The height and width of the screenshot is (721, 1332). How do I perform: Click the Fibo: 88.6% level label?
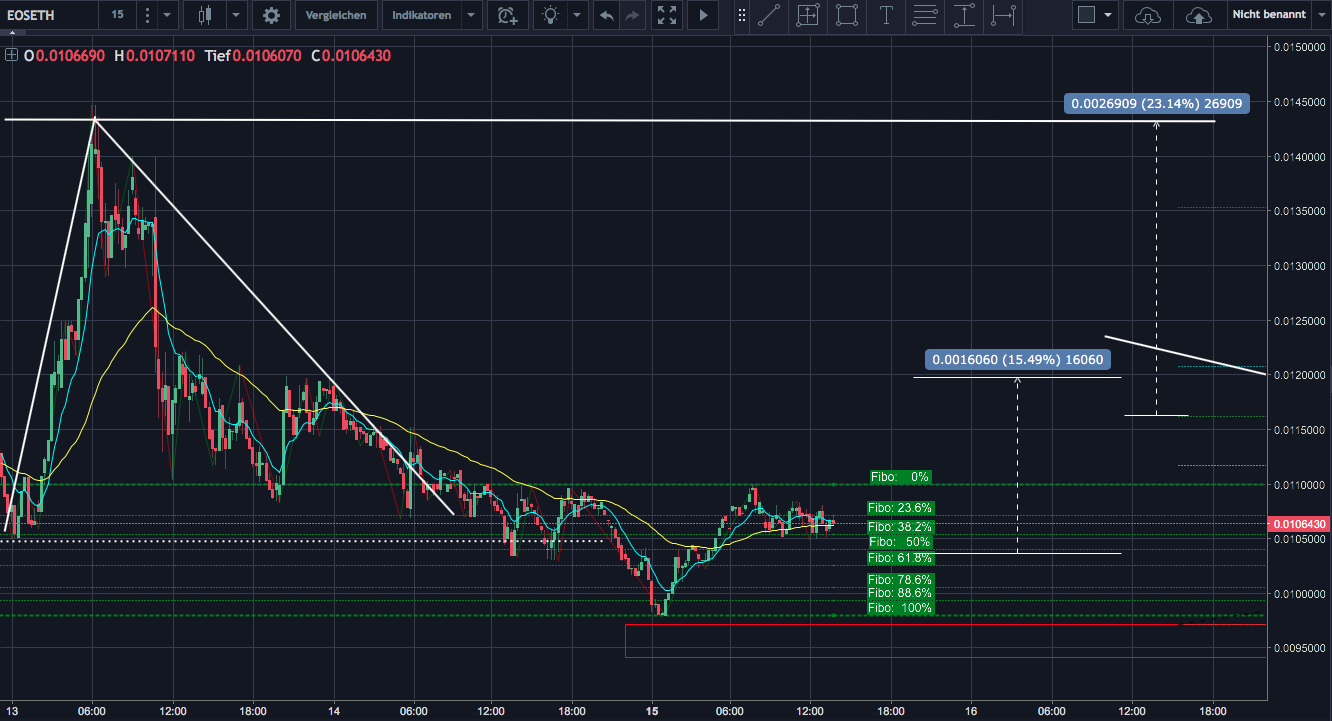pyautogui.click(x=900, y=593)
